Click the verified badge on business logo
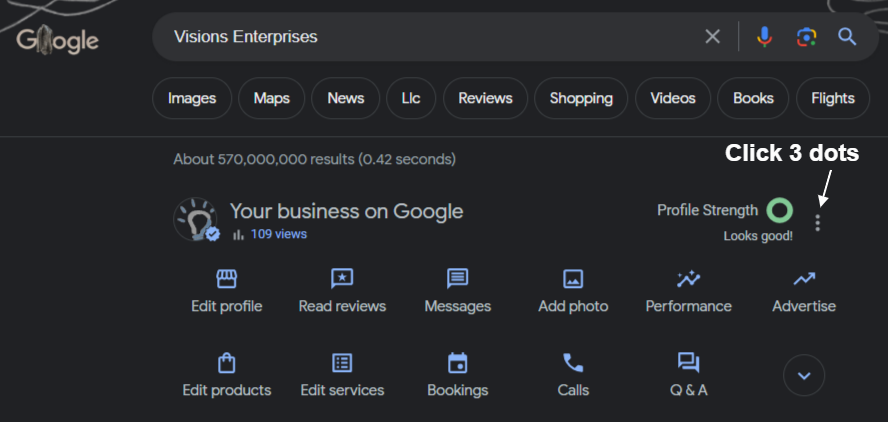Viewport: 888px width, 422px height. pos(212,234)
